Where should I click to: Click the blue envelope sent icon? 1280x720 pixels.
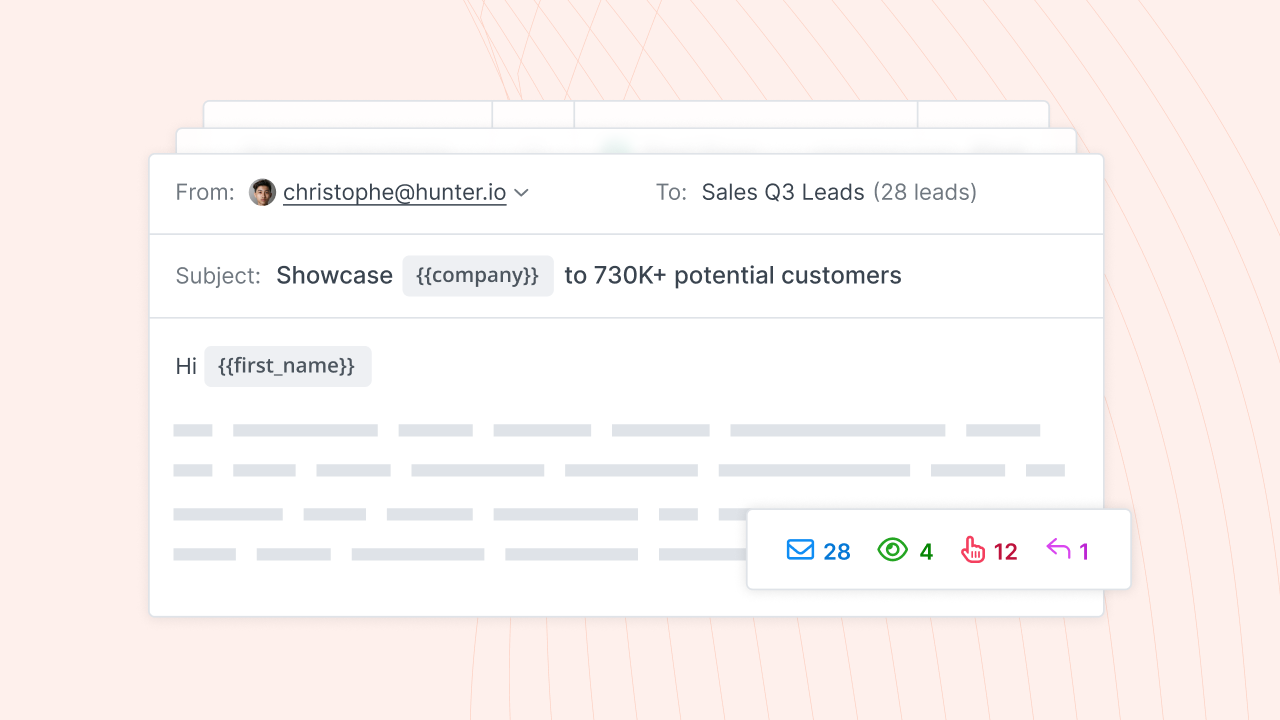[800, 550]
